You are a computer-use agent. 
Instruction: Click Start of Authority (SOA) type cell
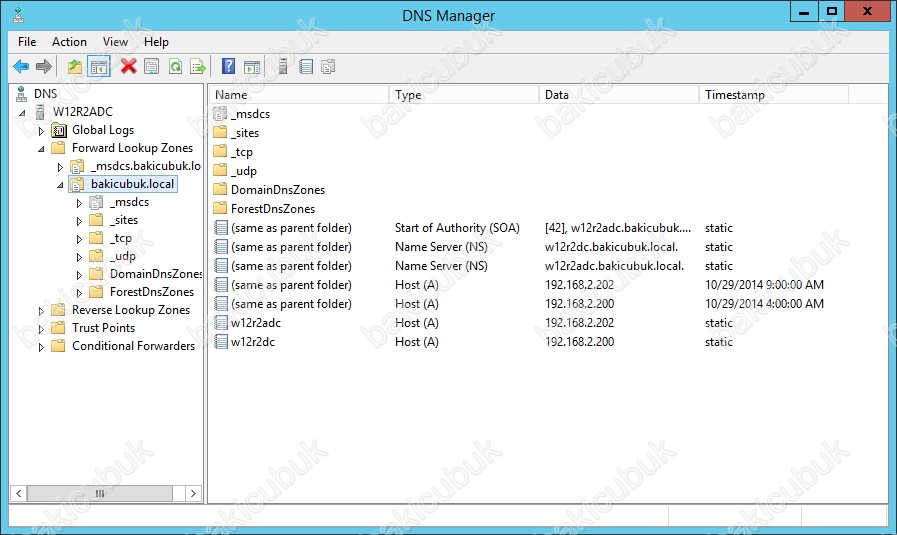(x=457, y=228)
